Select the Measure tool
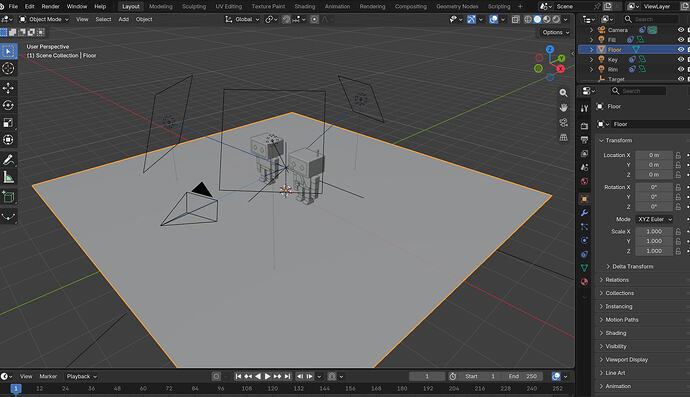The height and width of the screenshot is (397, 690). [x=8, y=177]
